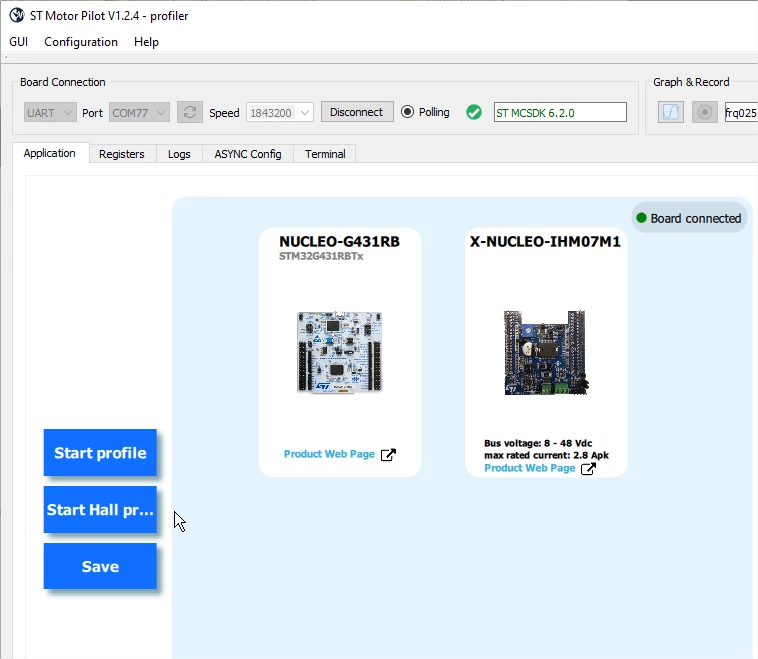Click the green connection status checkmark

tap(474, 112)
